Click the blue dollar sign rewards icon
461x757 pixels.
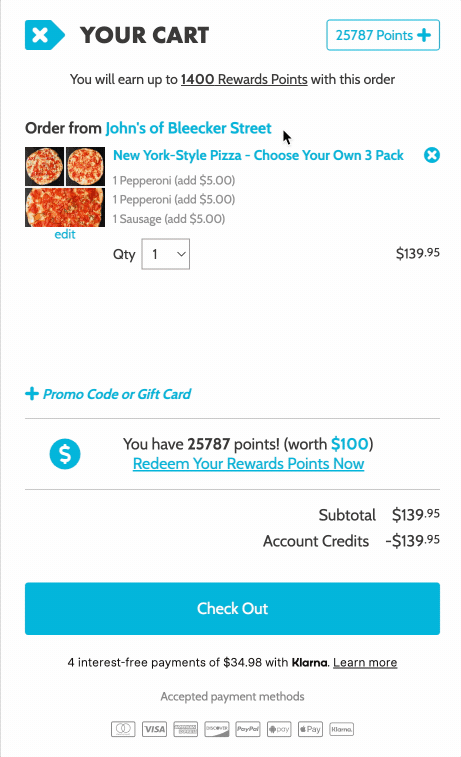(x=65, y=454)
